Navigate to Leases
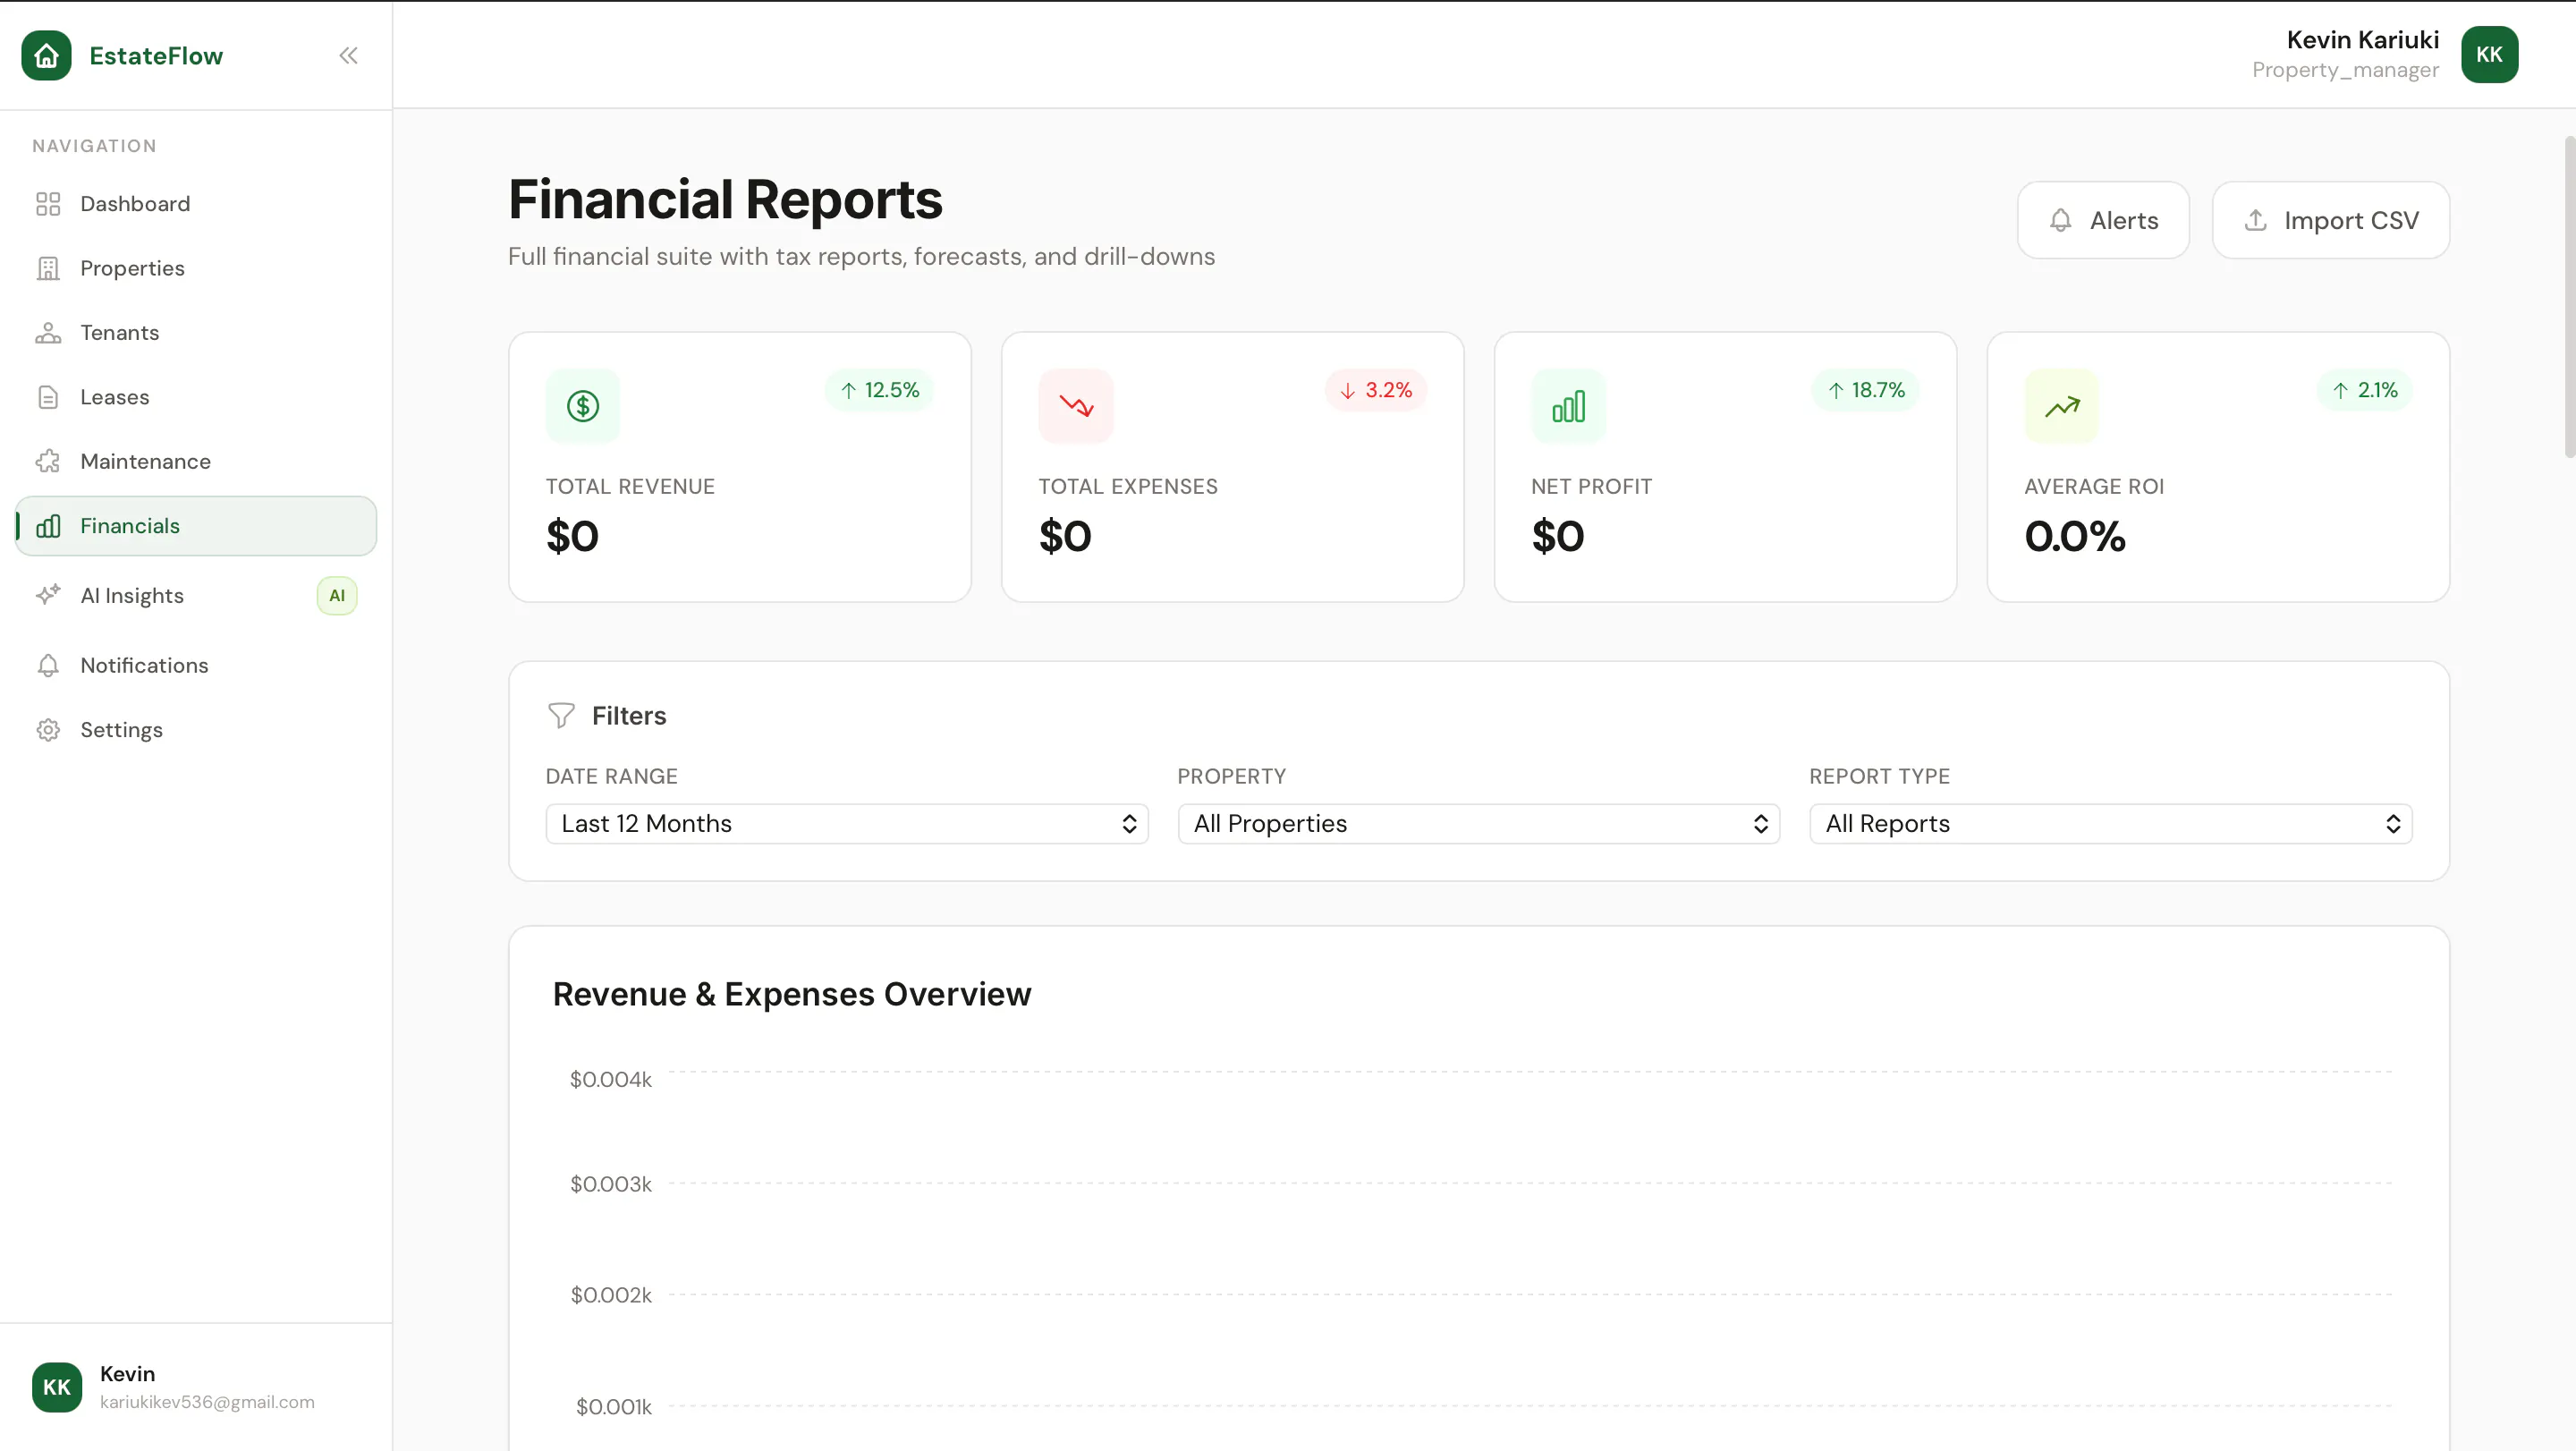This screenshot has height=1451, width=2576. point(196,397)
